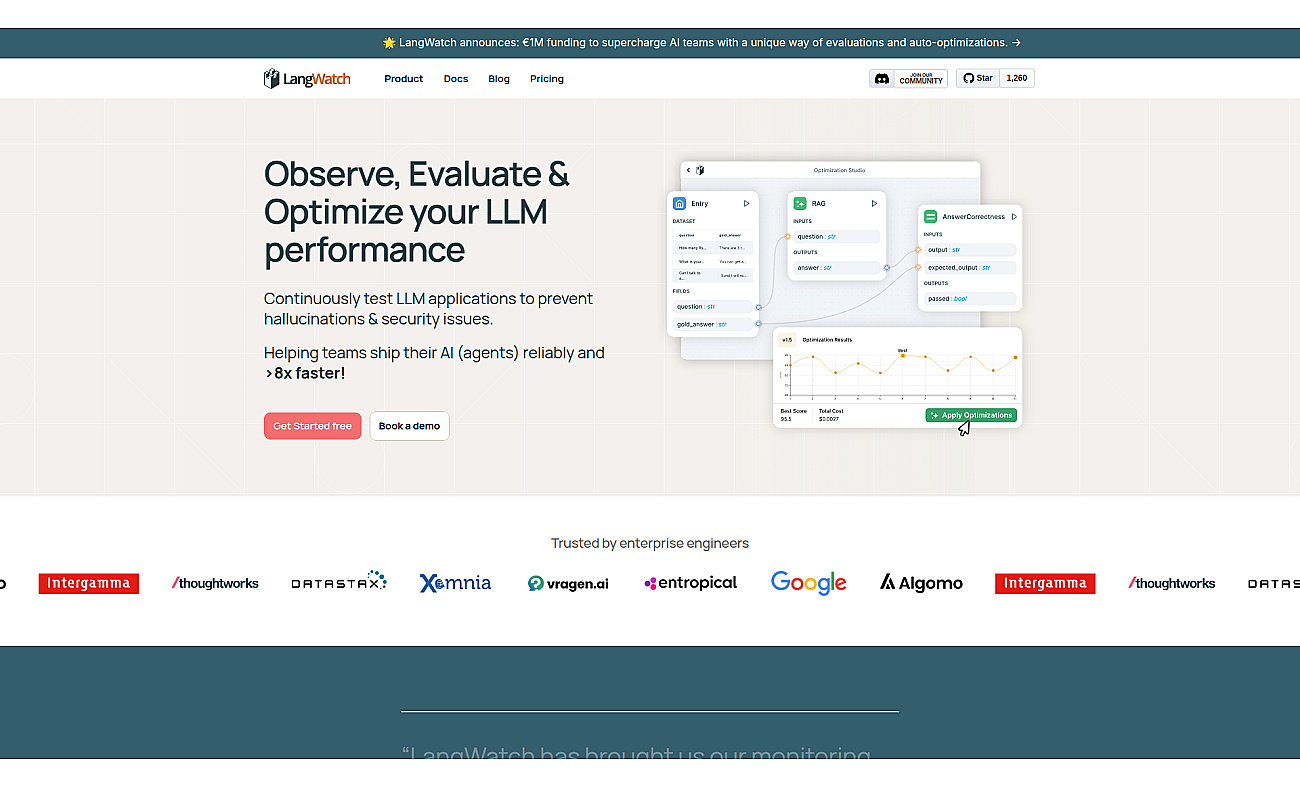
Task: Click the Xomnia logo
Action: click(x=455, y=583)
